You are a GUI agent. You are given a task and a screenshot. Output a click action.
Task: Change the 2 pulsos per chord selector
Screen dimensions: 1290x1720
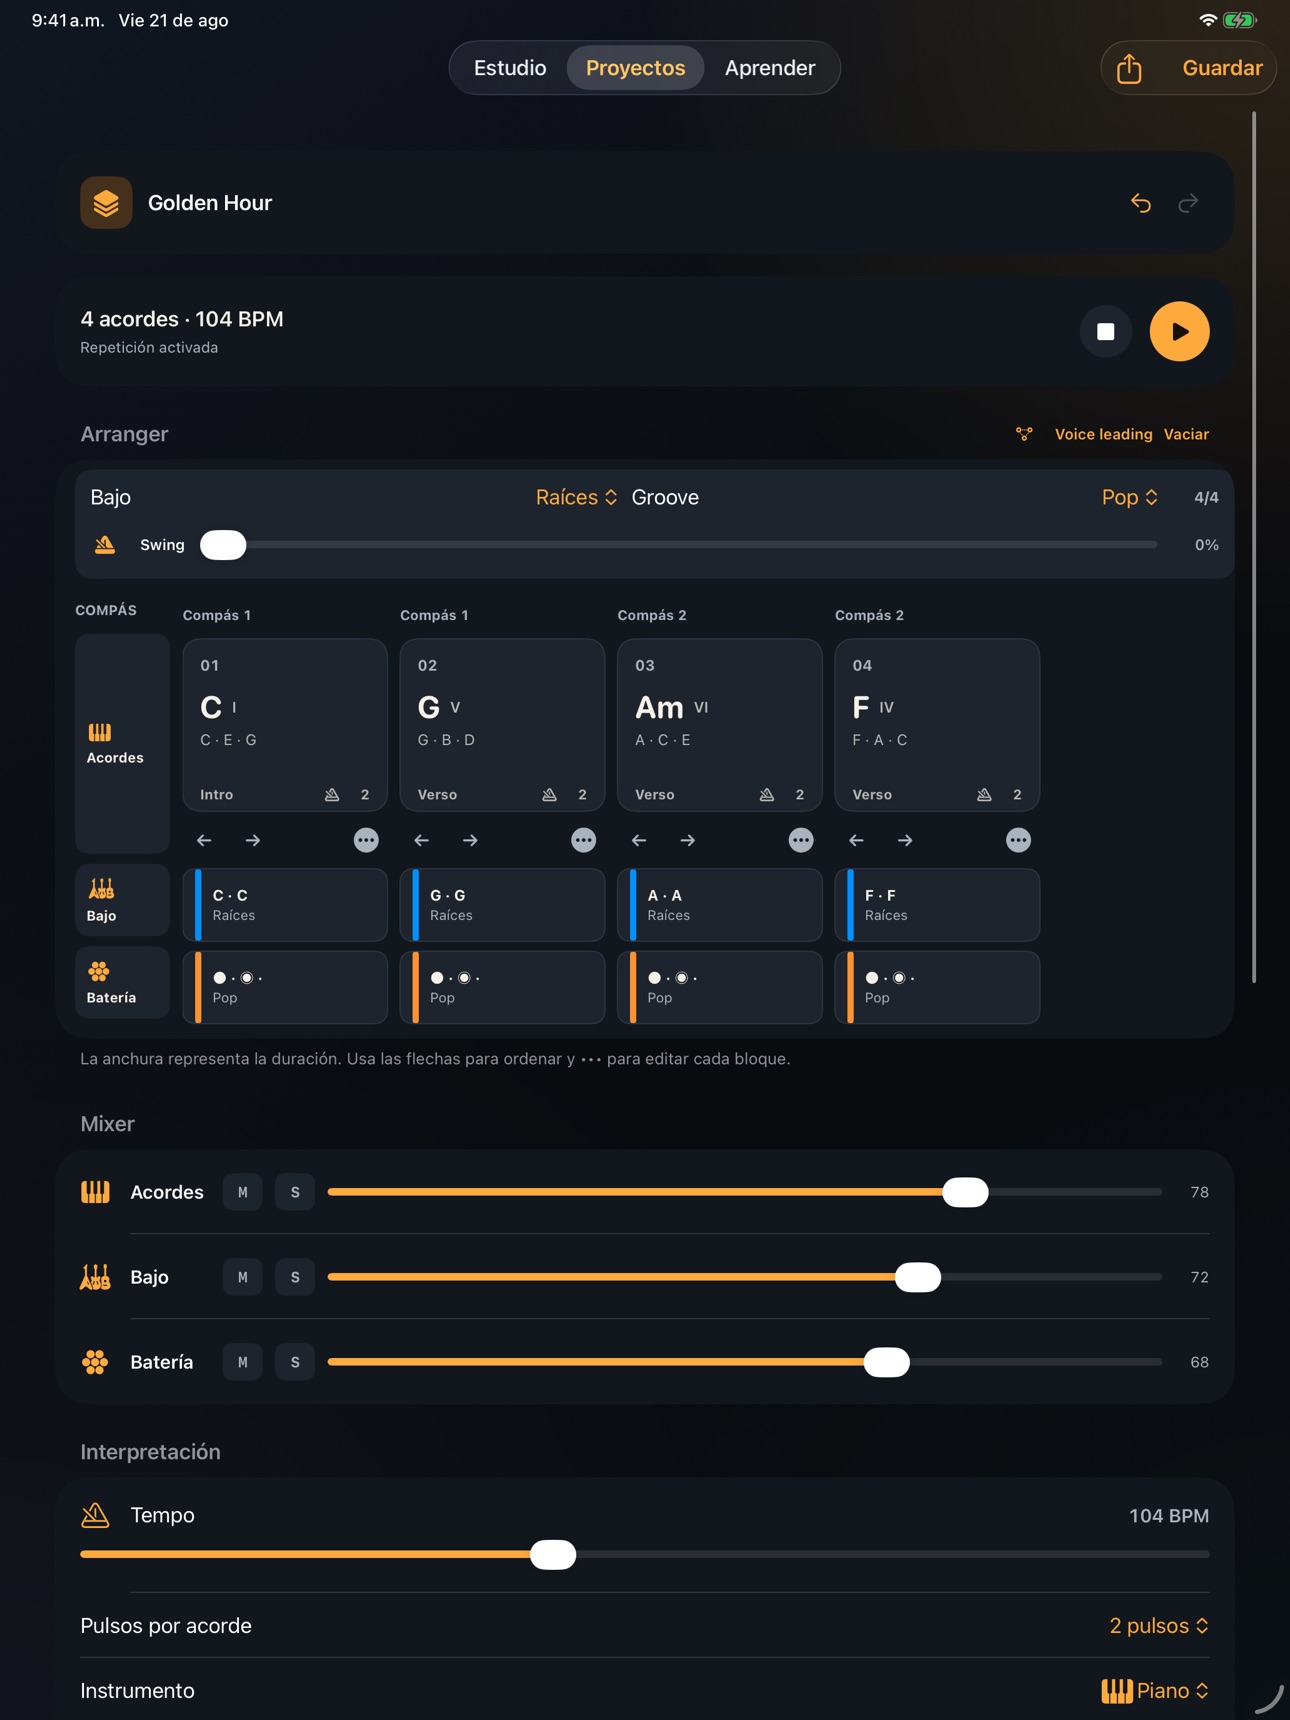pyautogui.click(x=1159, y=1626)
